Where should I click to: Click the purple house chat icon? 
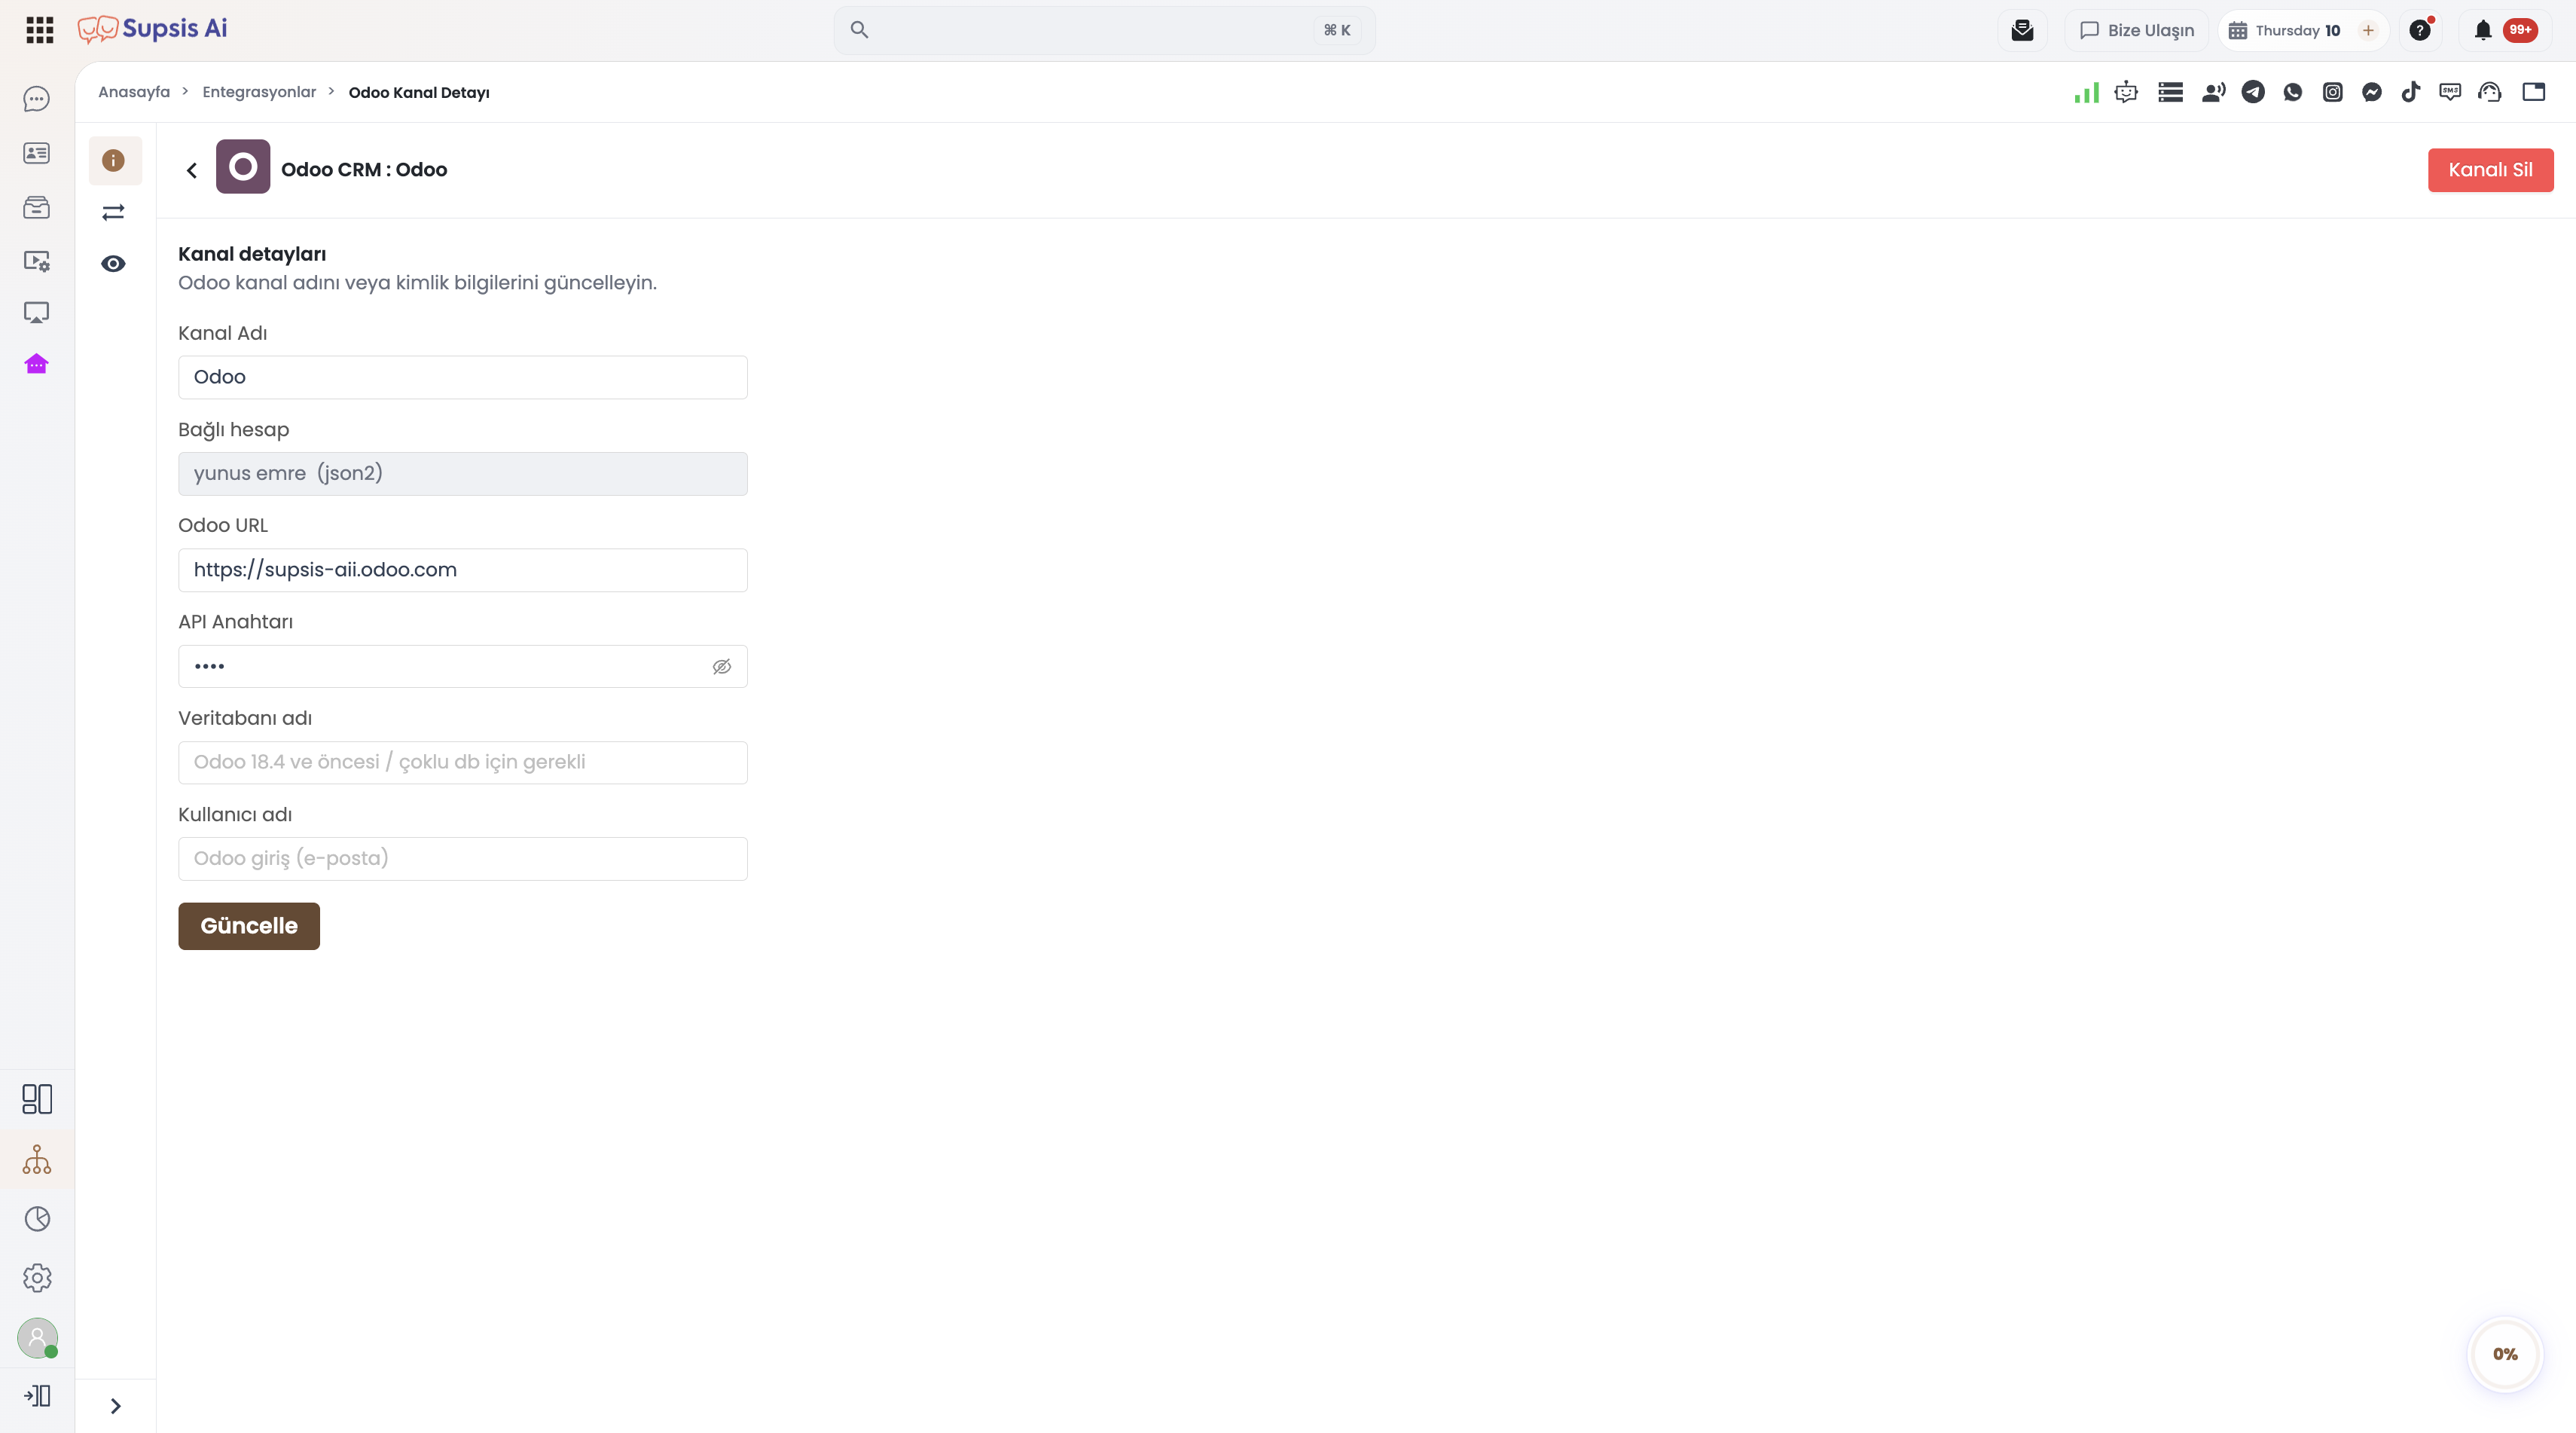coord(37,364)
